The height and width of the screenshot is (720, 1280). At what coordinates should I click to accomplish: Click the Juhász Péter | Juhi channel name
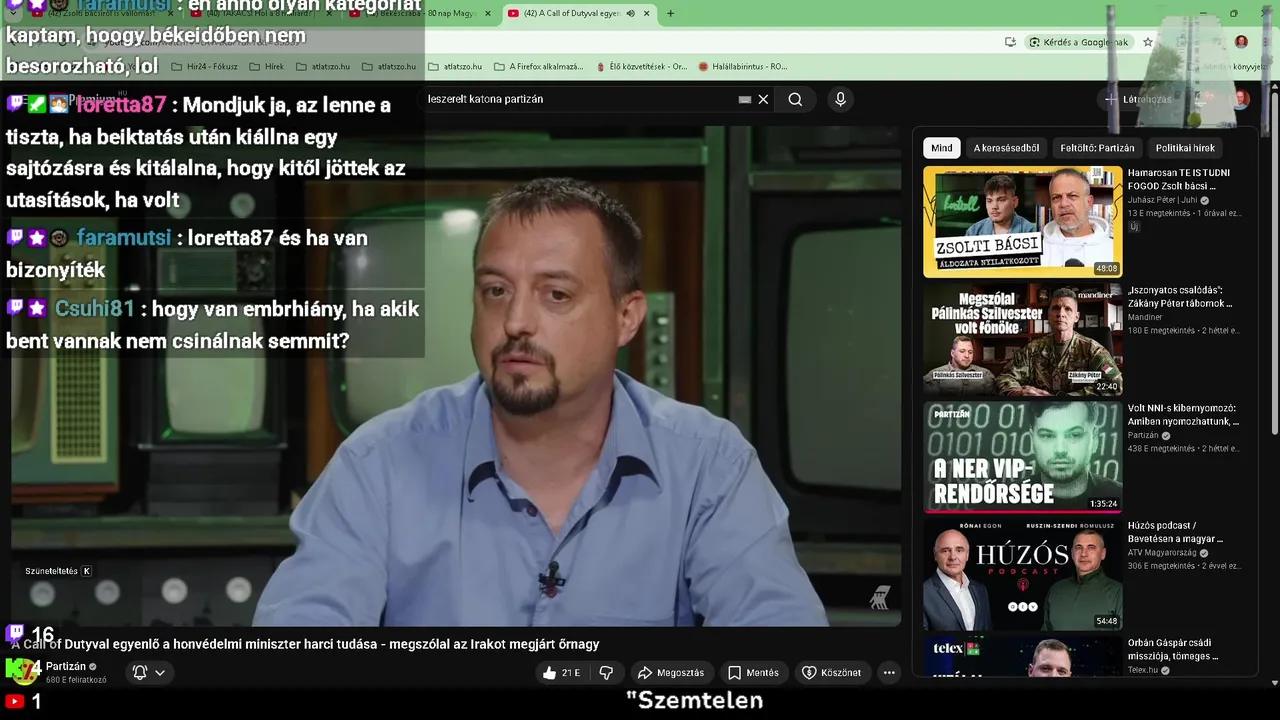point(1162,200)
